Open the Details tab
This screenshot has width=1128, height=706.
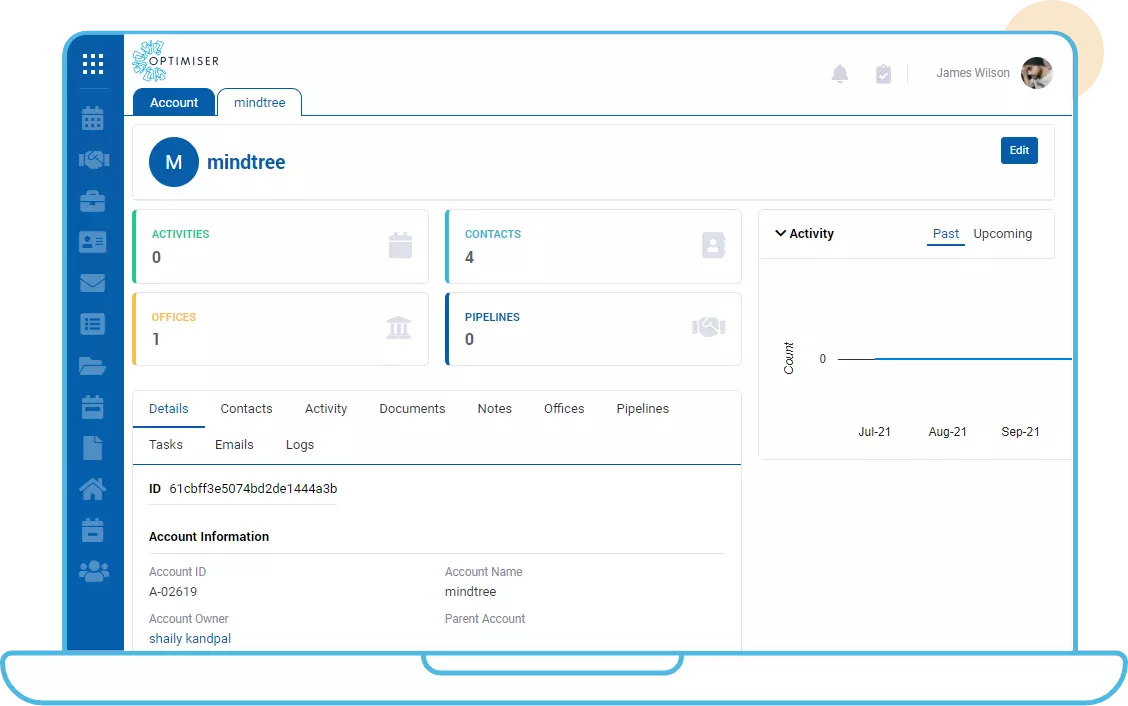click(168, 409)
